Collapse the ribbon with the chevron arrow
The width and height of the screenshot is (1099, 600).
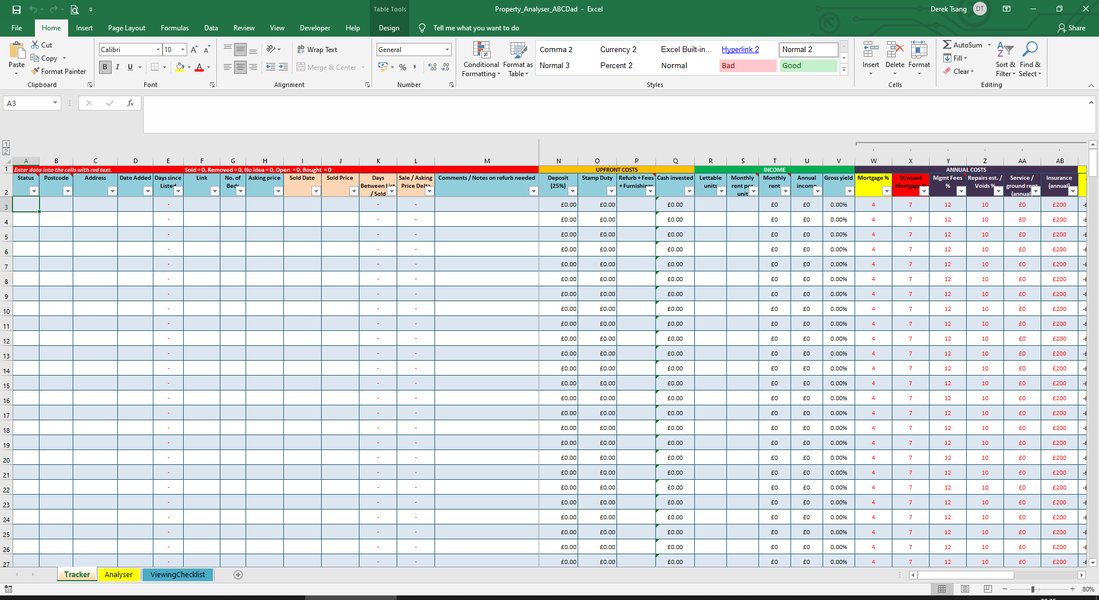pyautogui.click(x=1091, y=85)
